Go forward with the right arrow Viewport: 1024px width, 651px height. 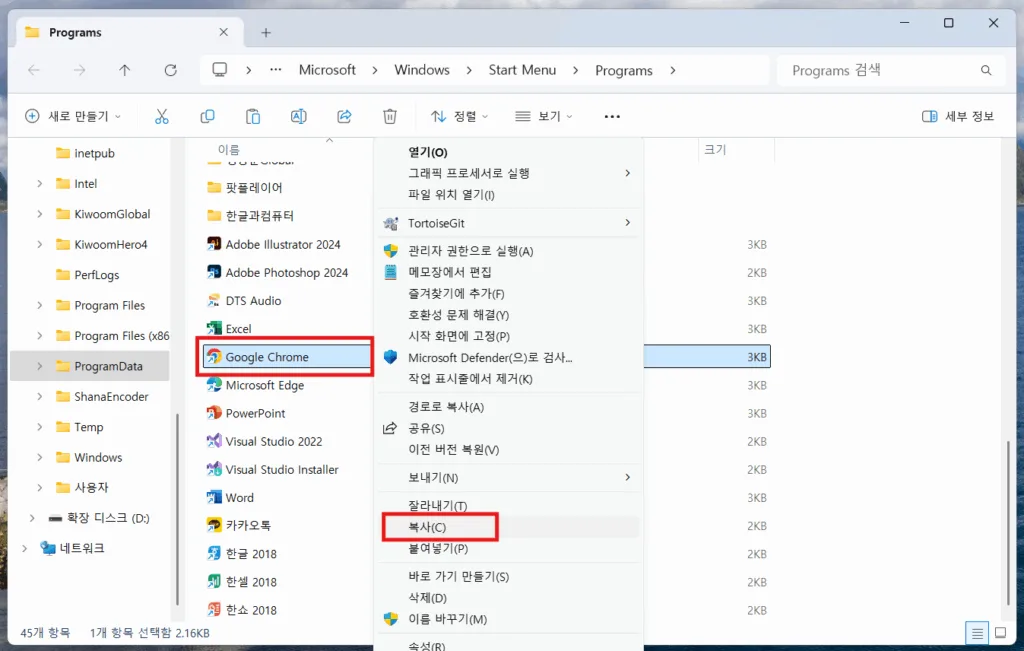pos(79,70)
